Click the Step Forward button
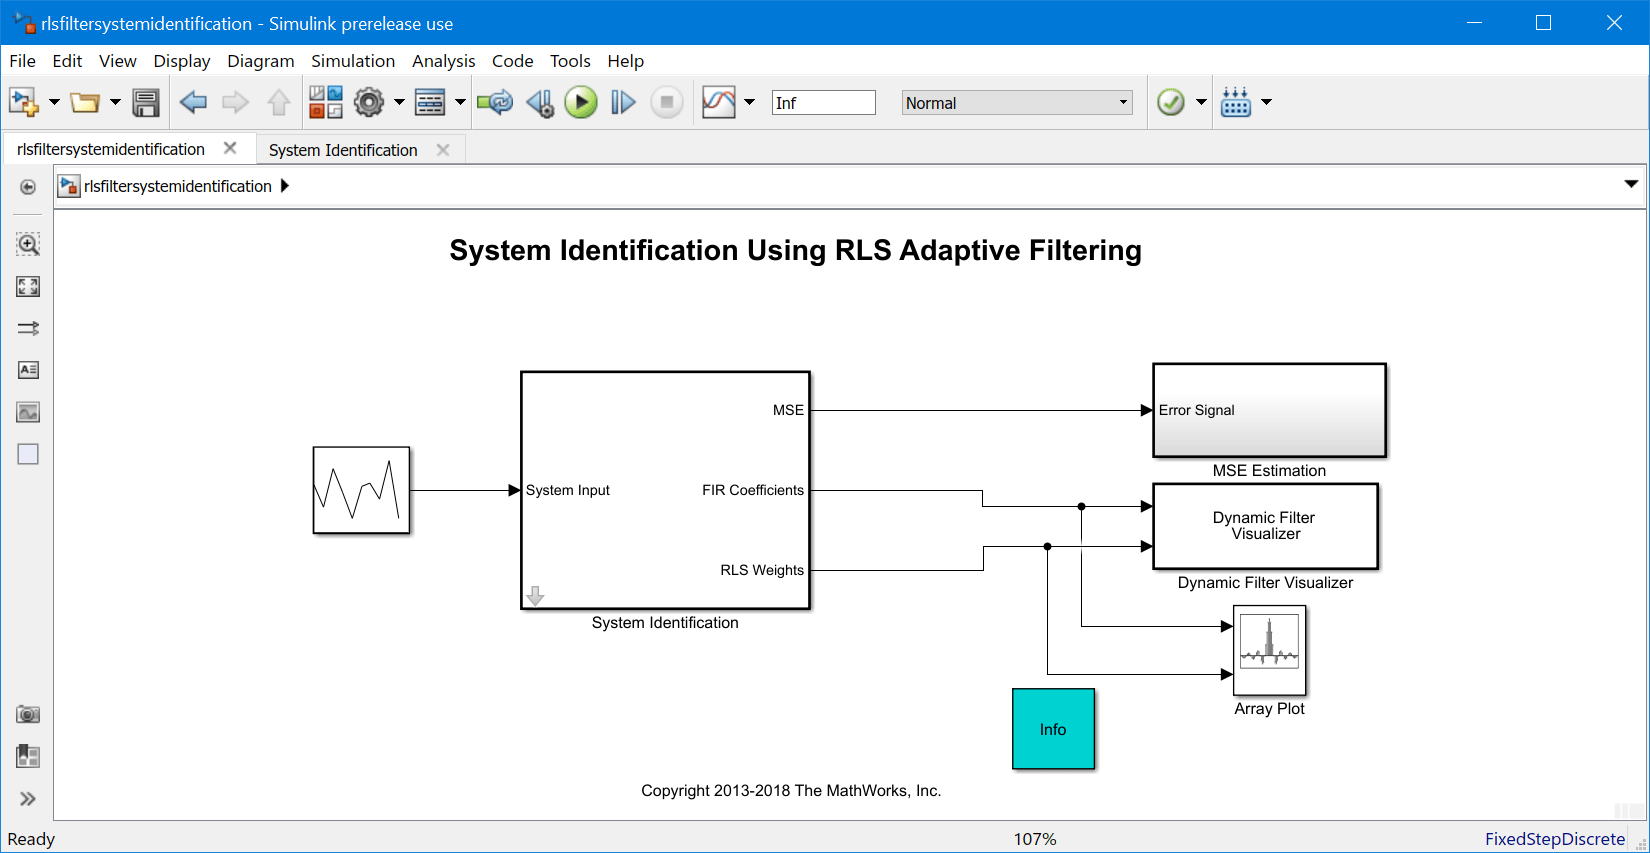 click(623, 102)
